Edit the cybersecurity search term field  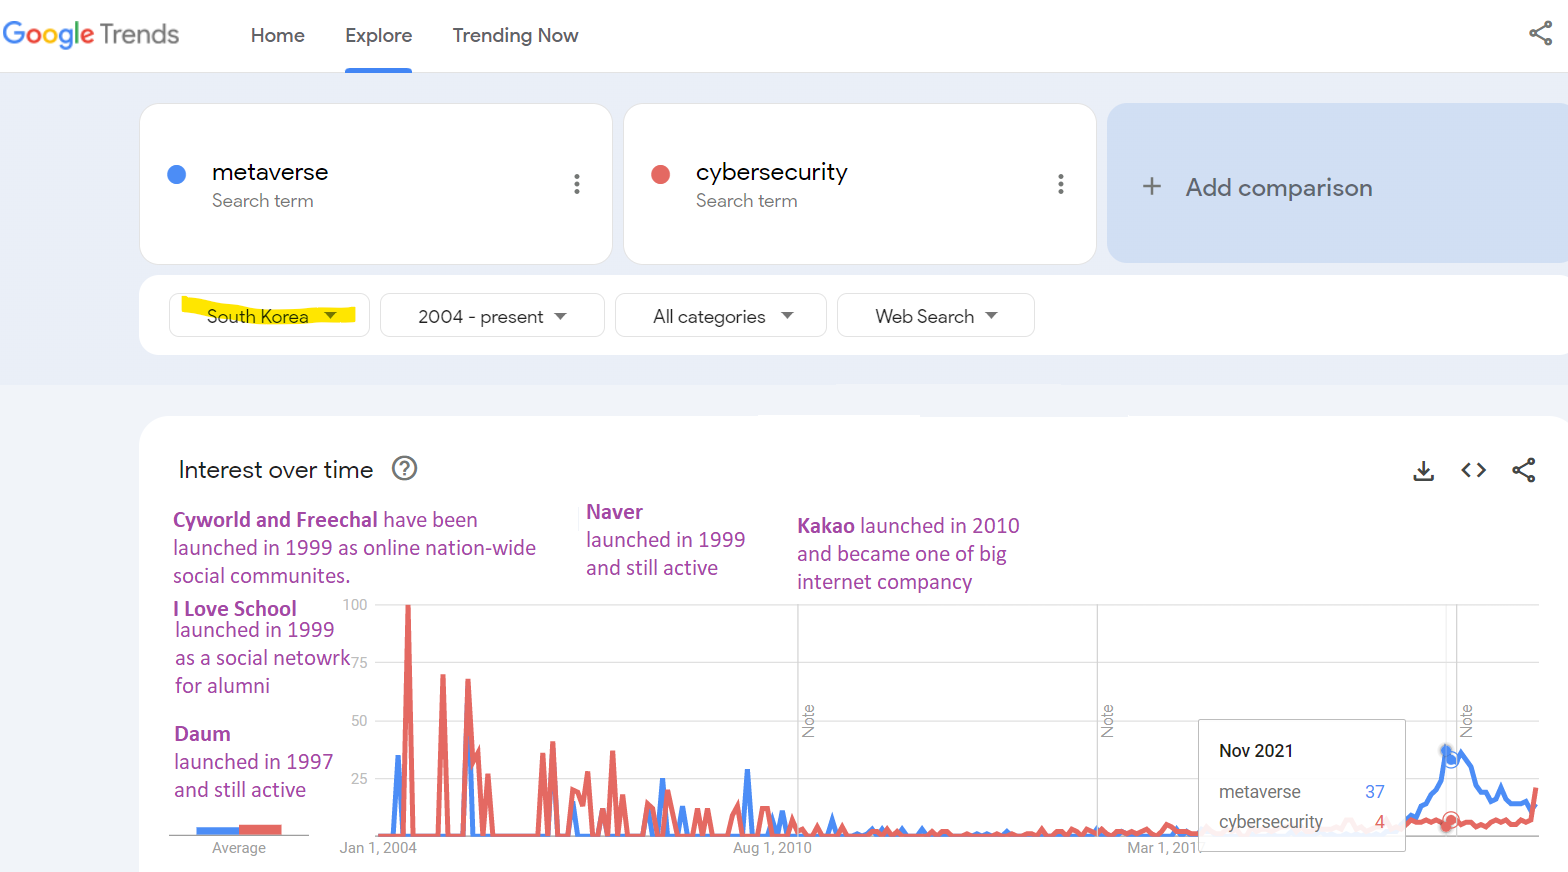tap(771, 172)
